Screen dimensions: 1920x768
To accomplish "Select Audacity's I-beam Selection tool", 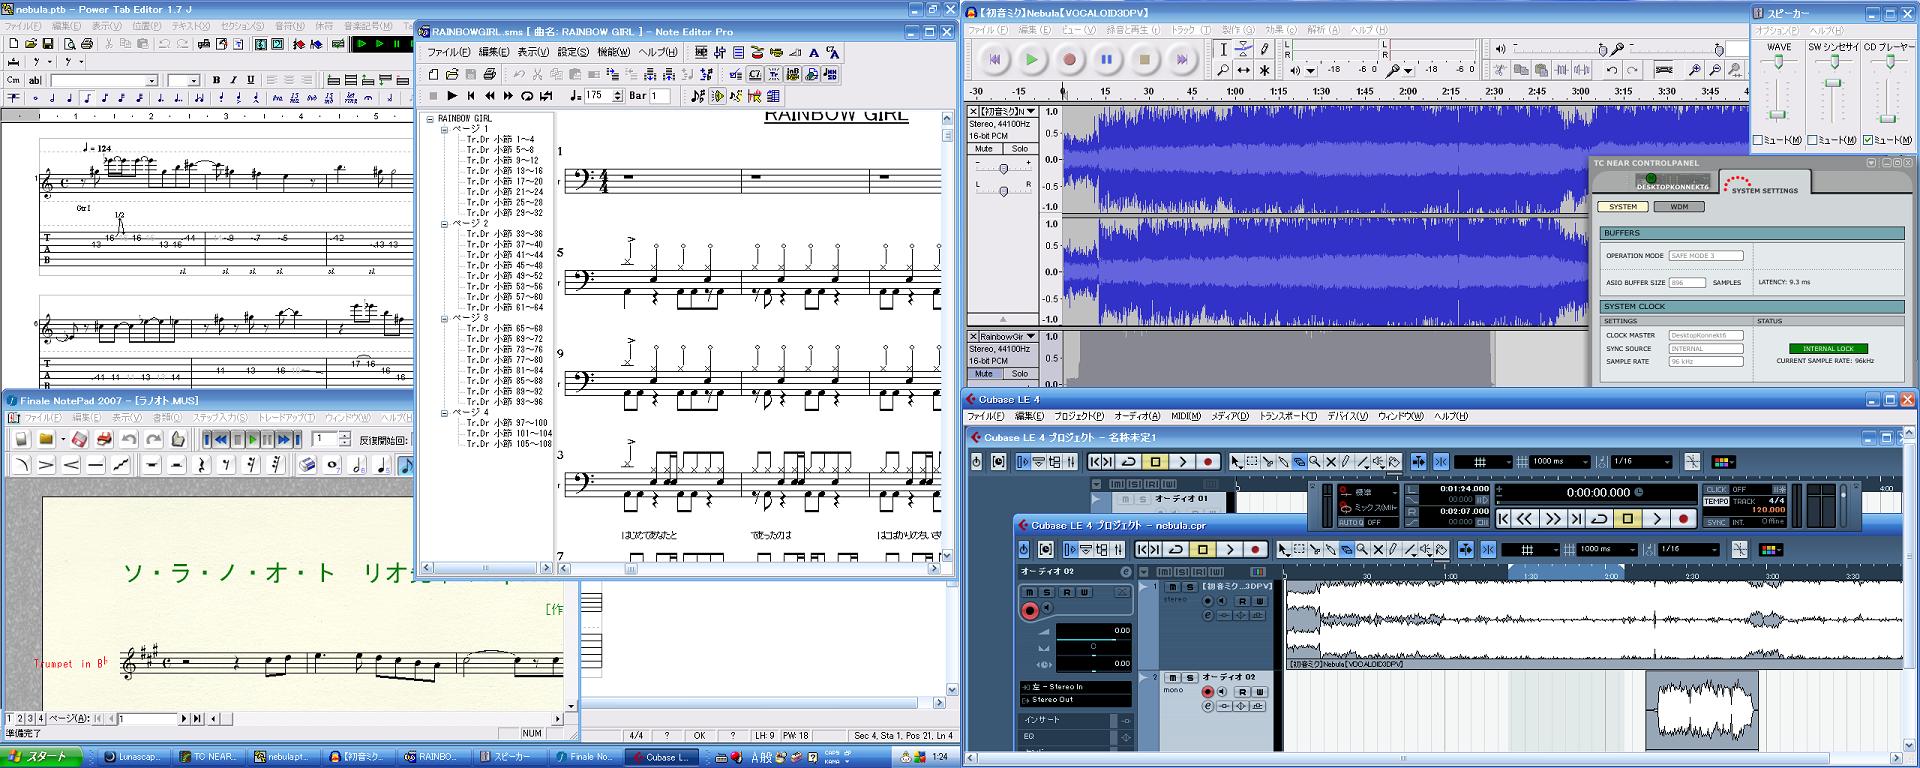I will point(1223,49).
